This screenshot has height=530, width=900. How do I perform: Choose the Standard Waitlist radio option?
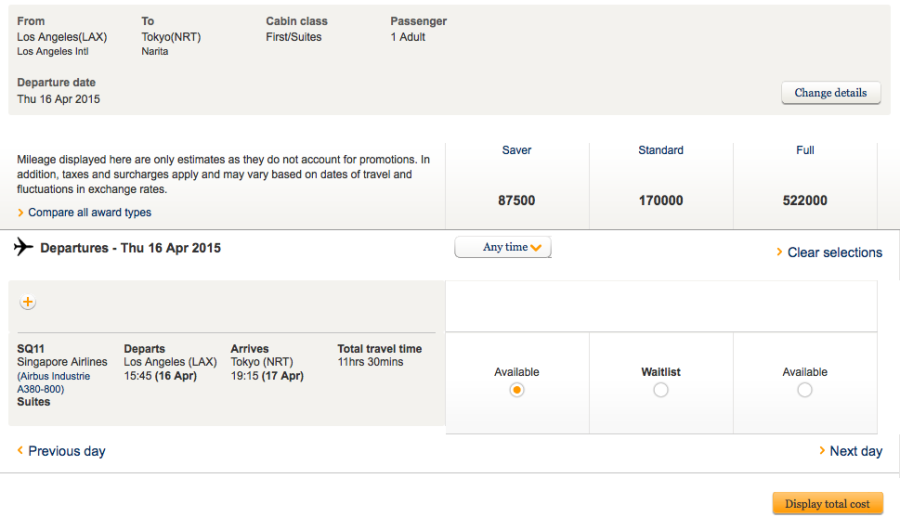(661, 390)
